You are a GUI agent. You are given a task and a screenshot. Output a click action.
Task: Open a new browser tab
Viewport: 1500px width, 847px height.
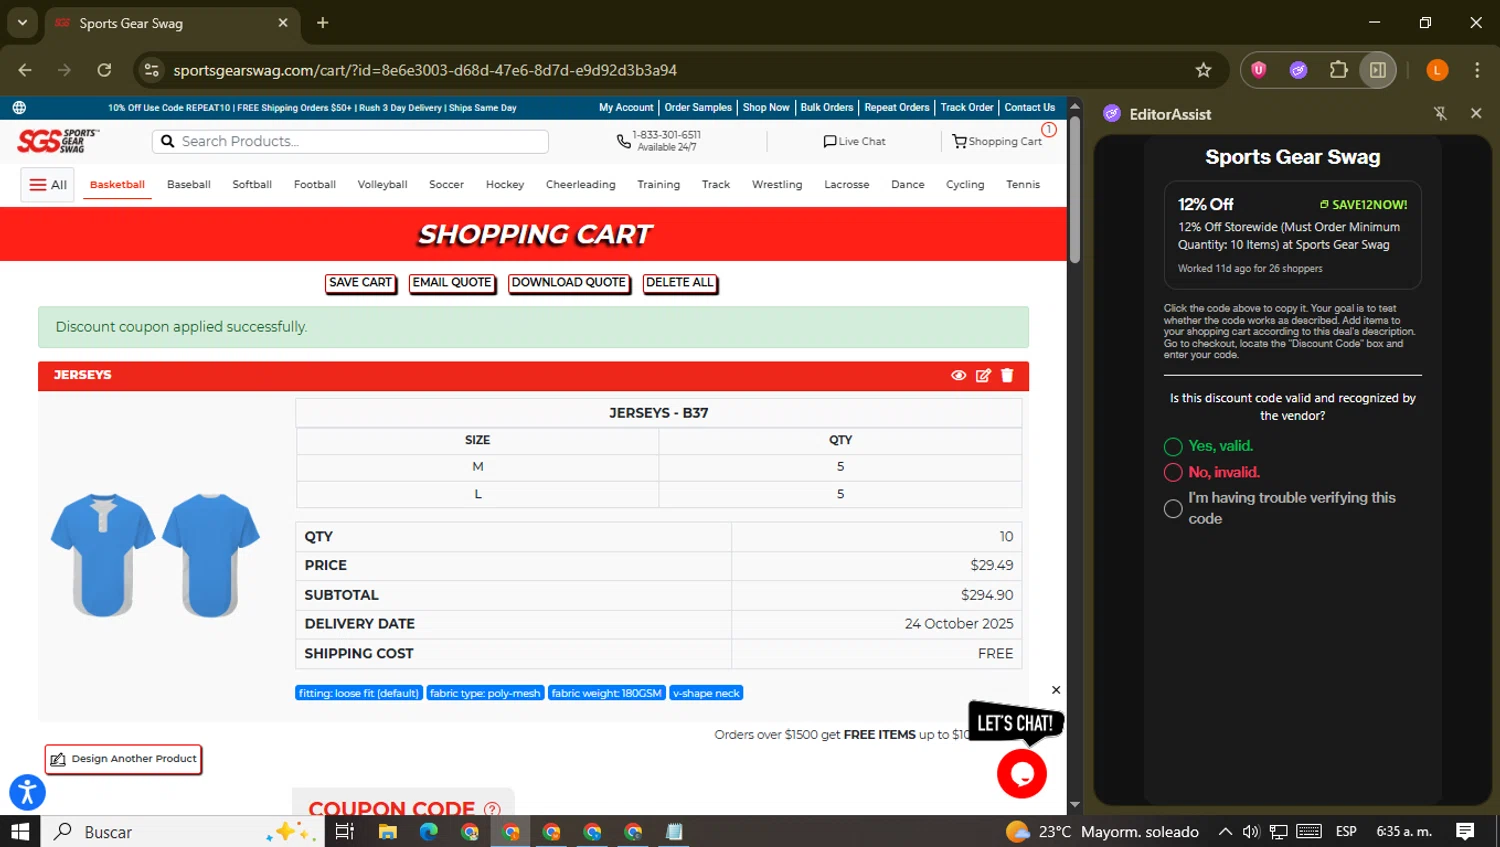click(322, 22)
